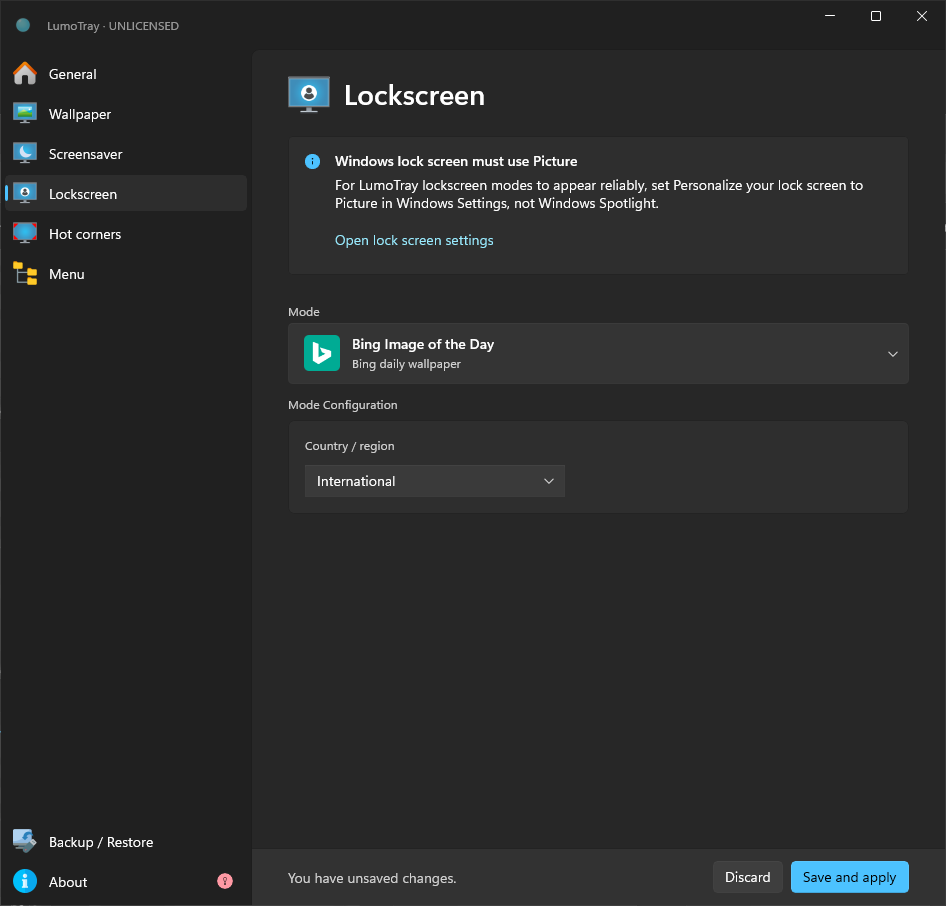Viewport: 946px width, 906px height.
Task: Open the Country / region International dropdown
Action: point(434,481)
